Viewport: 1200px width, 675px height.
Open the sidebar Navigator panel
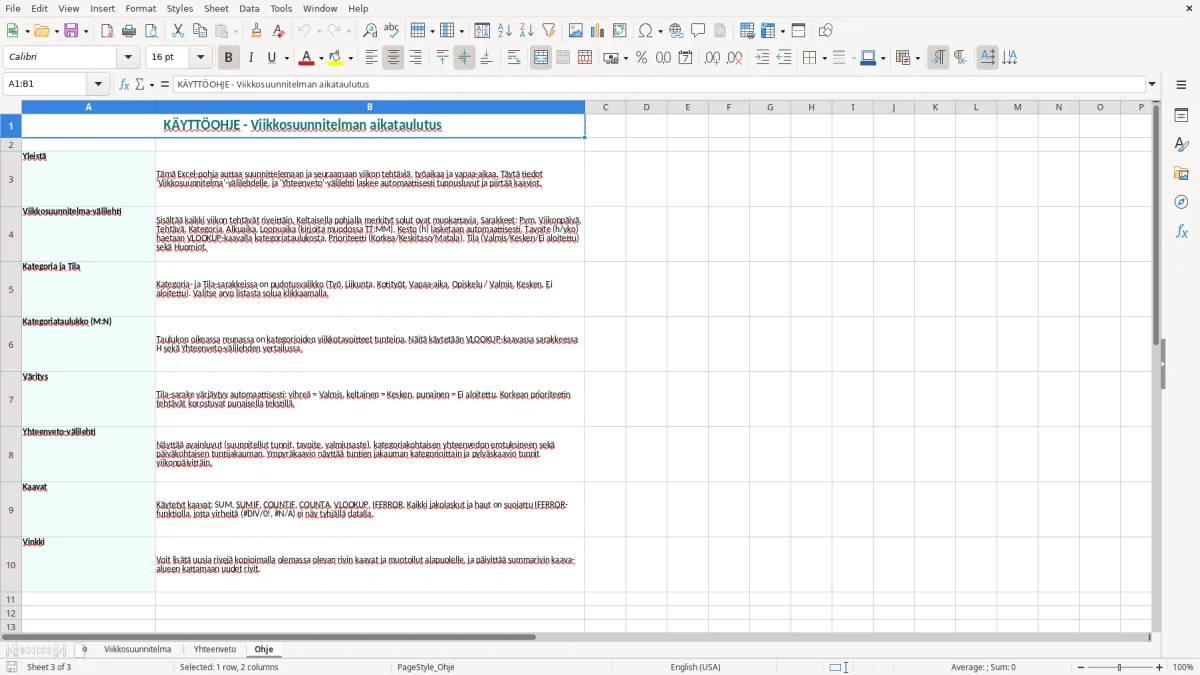pyautogui.click(x=1181, y=202)
